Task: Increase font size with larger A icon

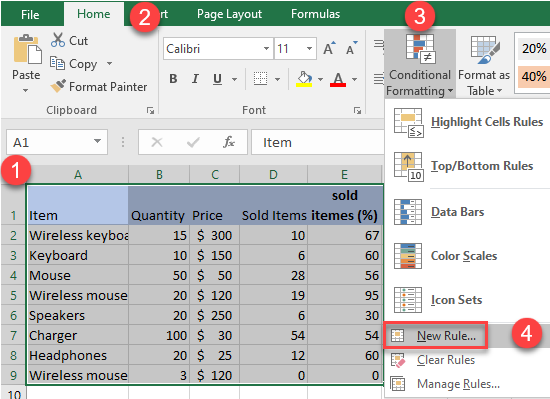Action: pos(329,48)
